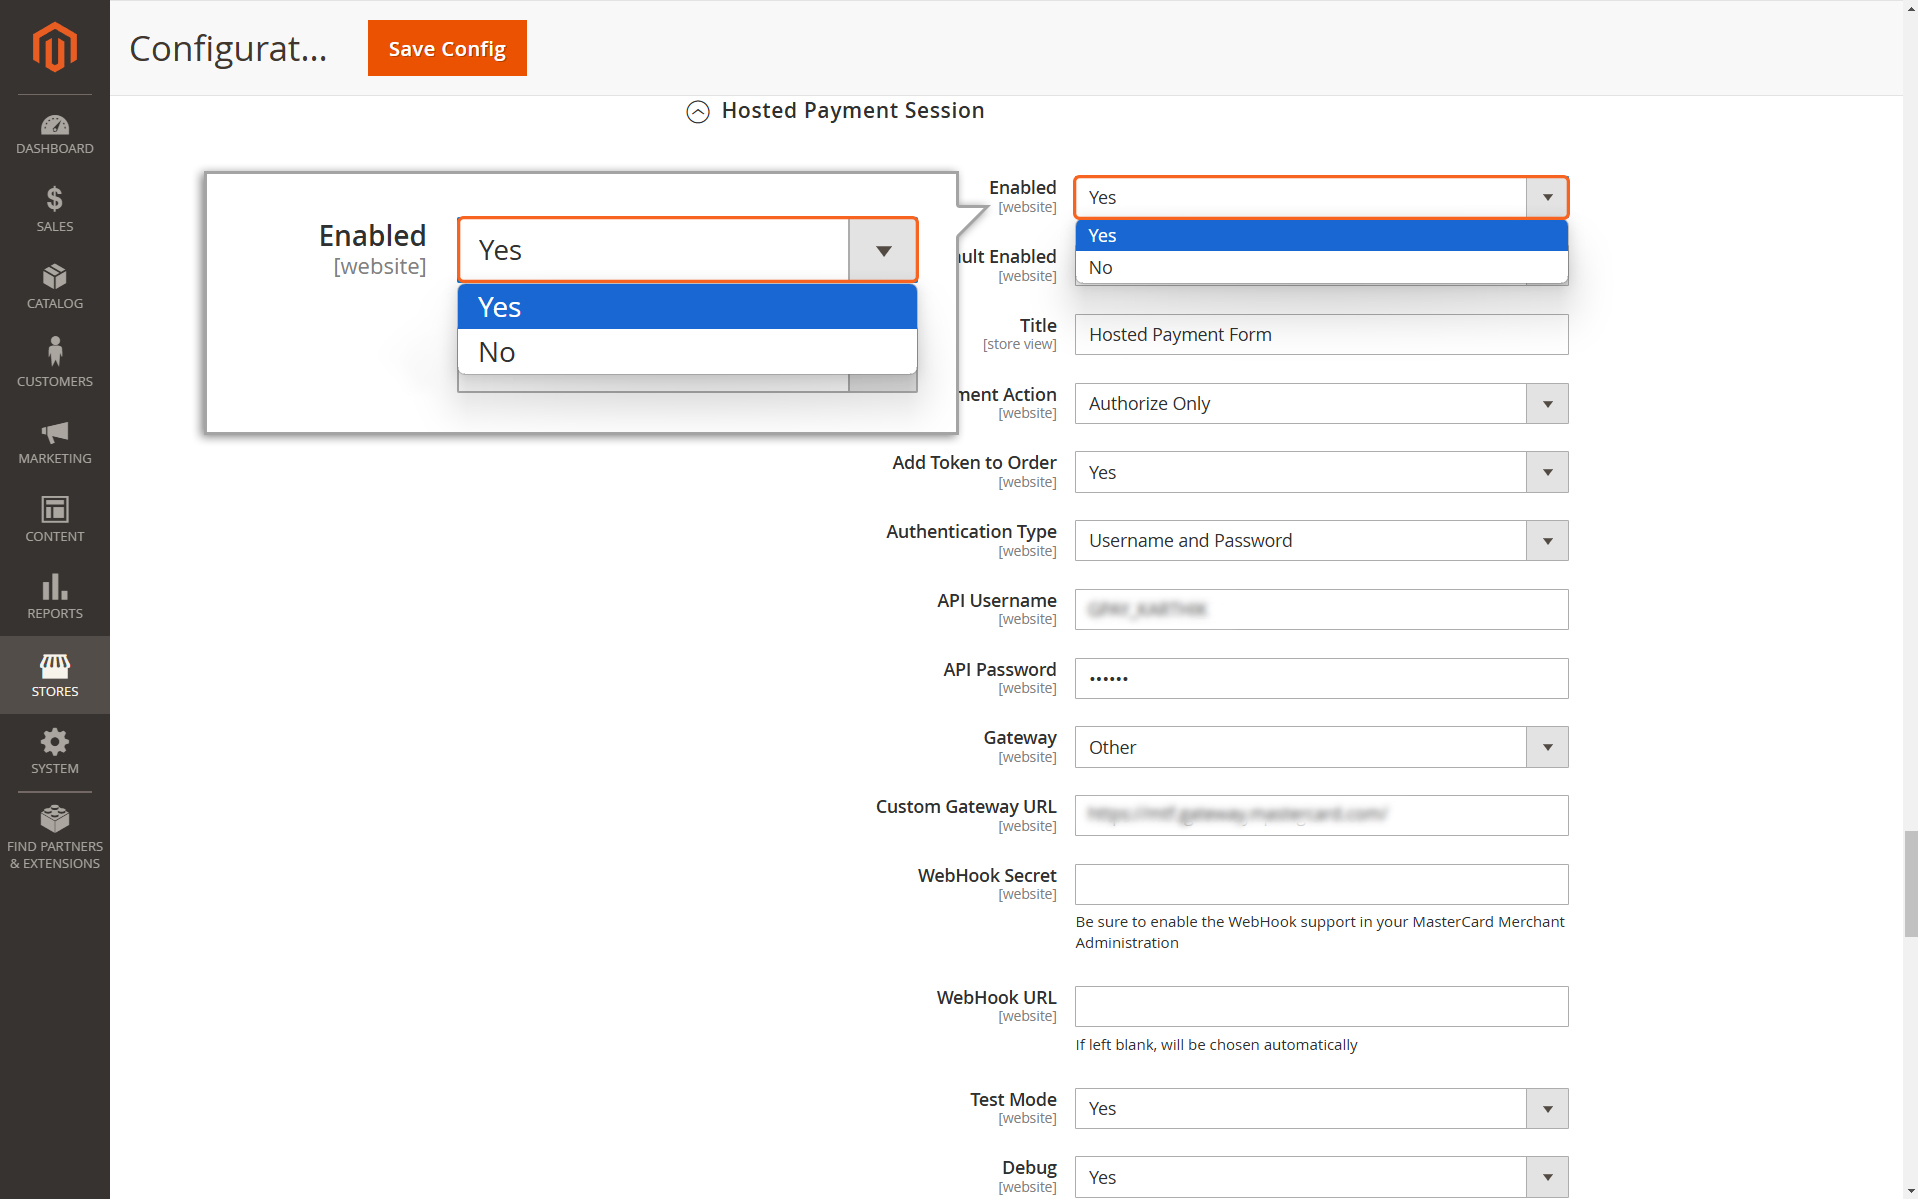Click the vertical page scrollbar thumb
The width and height of the screenshot is (1918, 1199).
tap(1910, 883)
